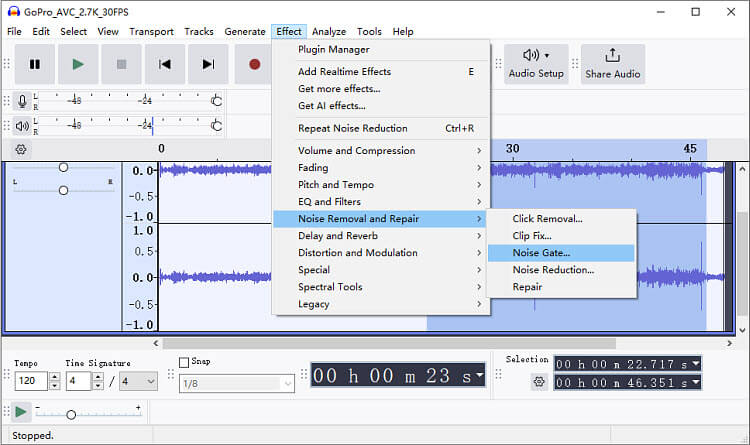Adjust the playback speed slider at bottom
Screen dimensions: 750x445
71,413
